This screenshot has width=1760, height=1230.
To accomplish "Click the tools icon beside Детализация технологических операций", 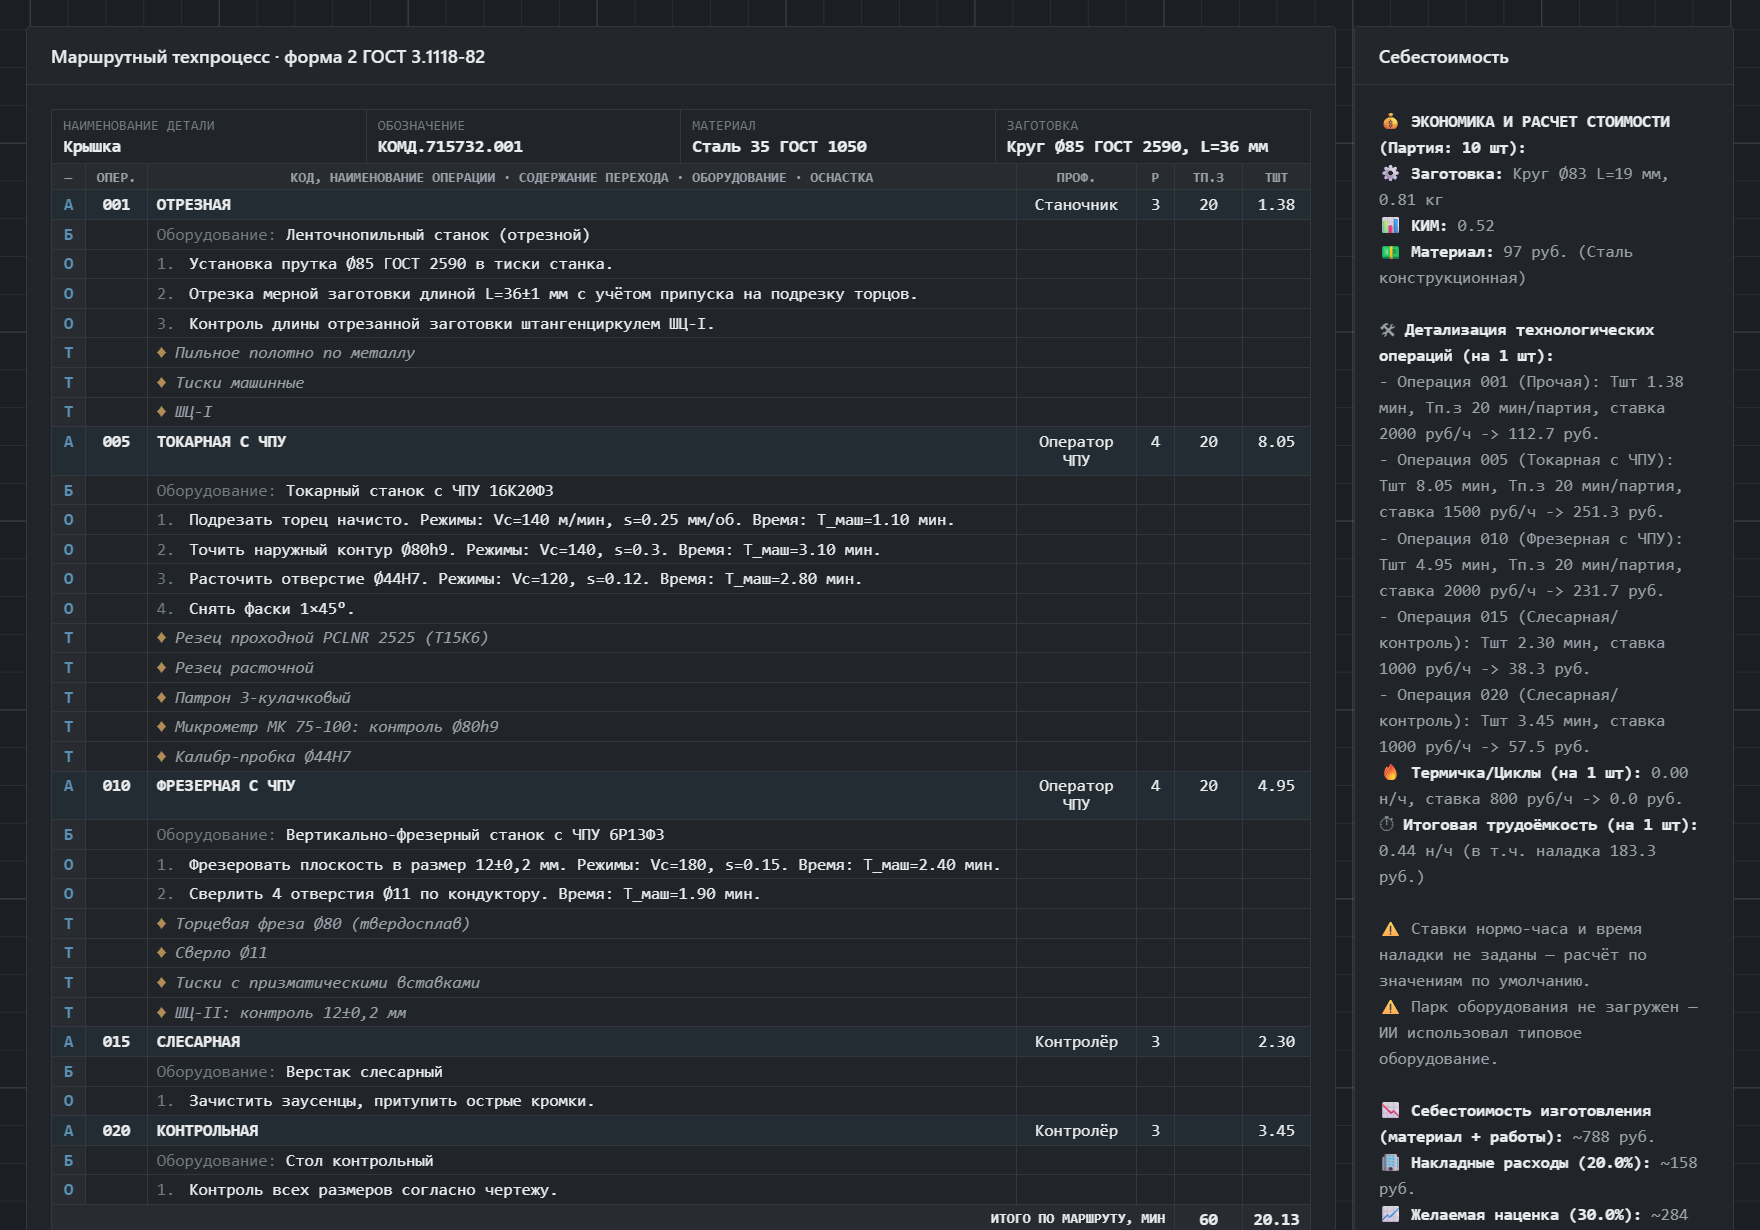I will coord(1387,330).
